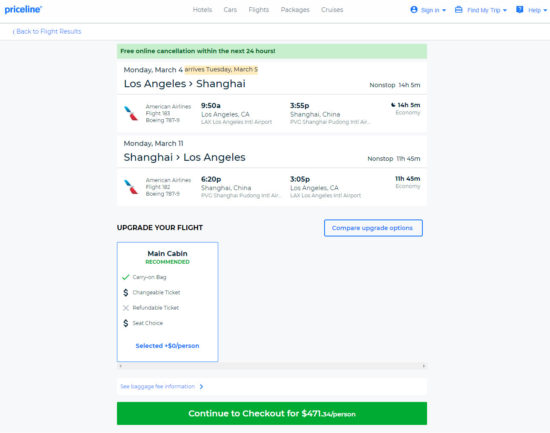
Task: Continue to Checkout for $471.34
Action: 272,413
